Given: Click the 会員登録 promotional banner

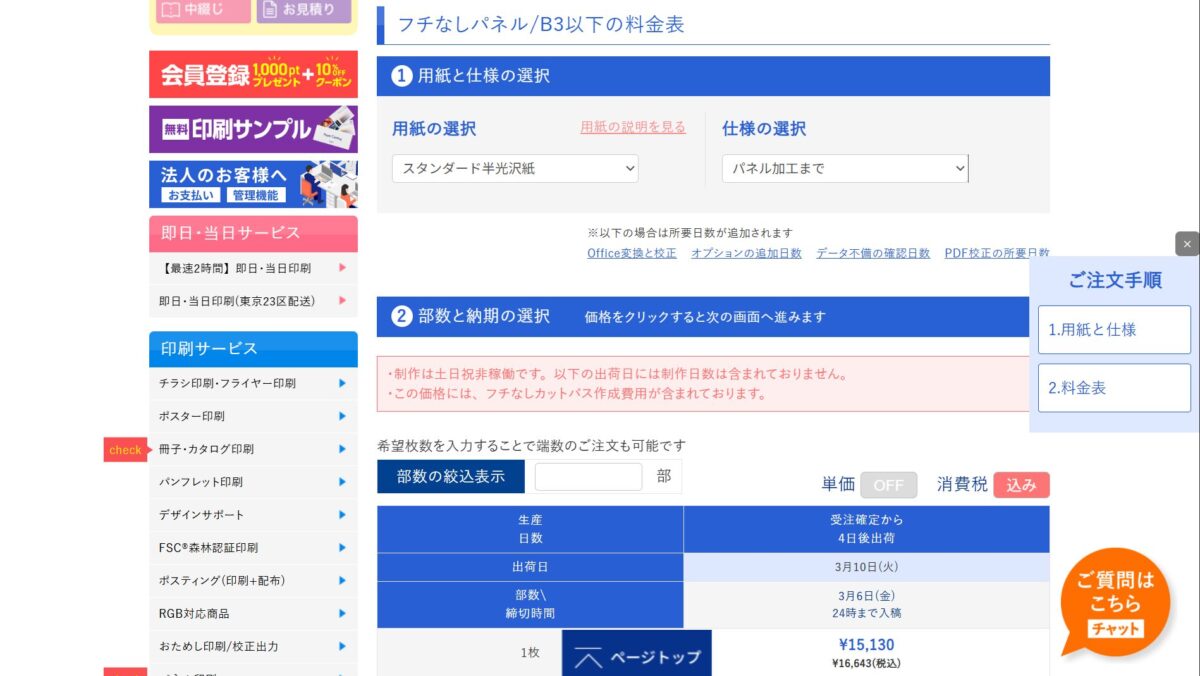Looking at the screenshot, I should 253,74.
